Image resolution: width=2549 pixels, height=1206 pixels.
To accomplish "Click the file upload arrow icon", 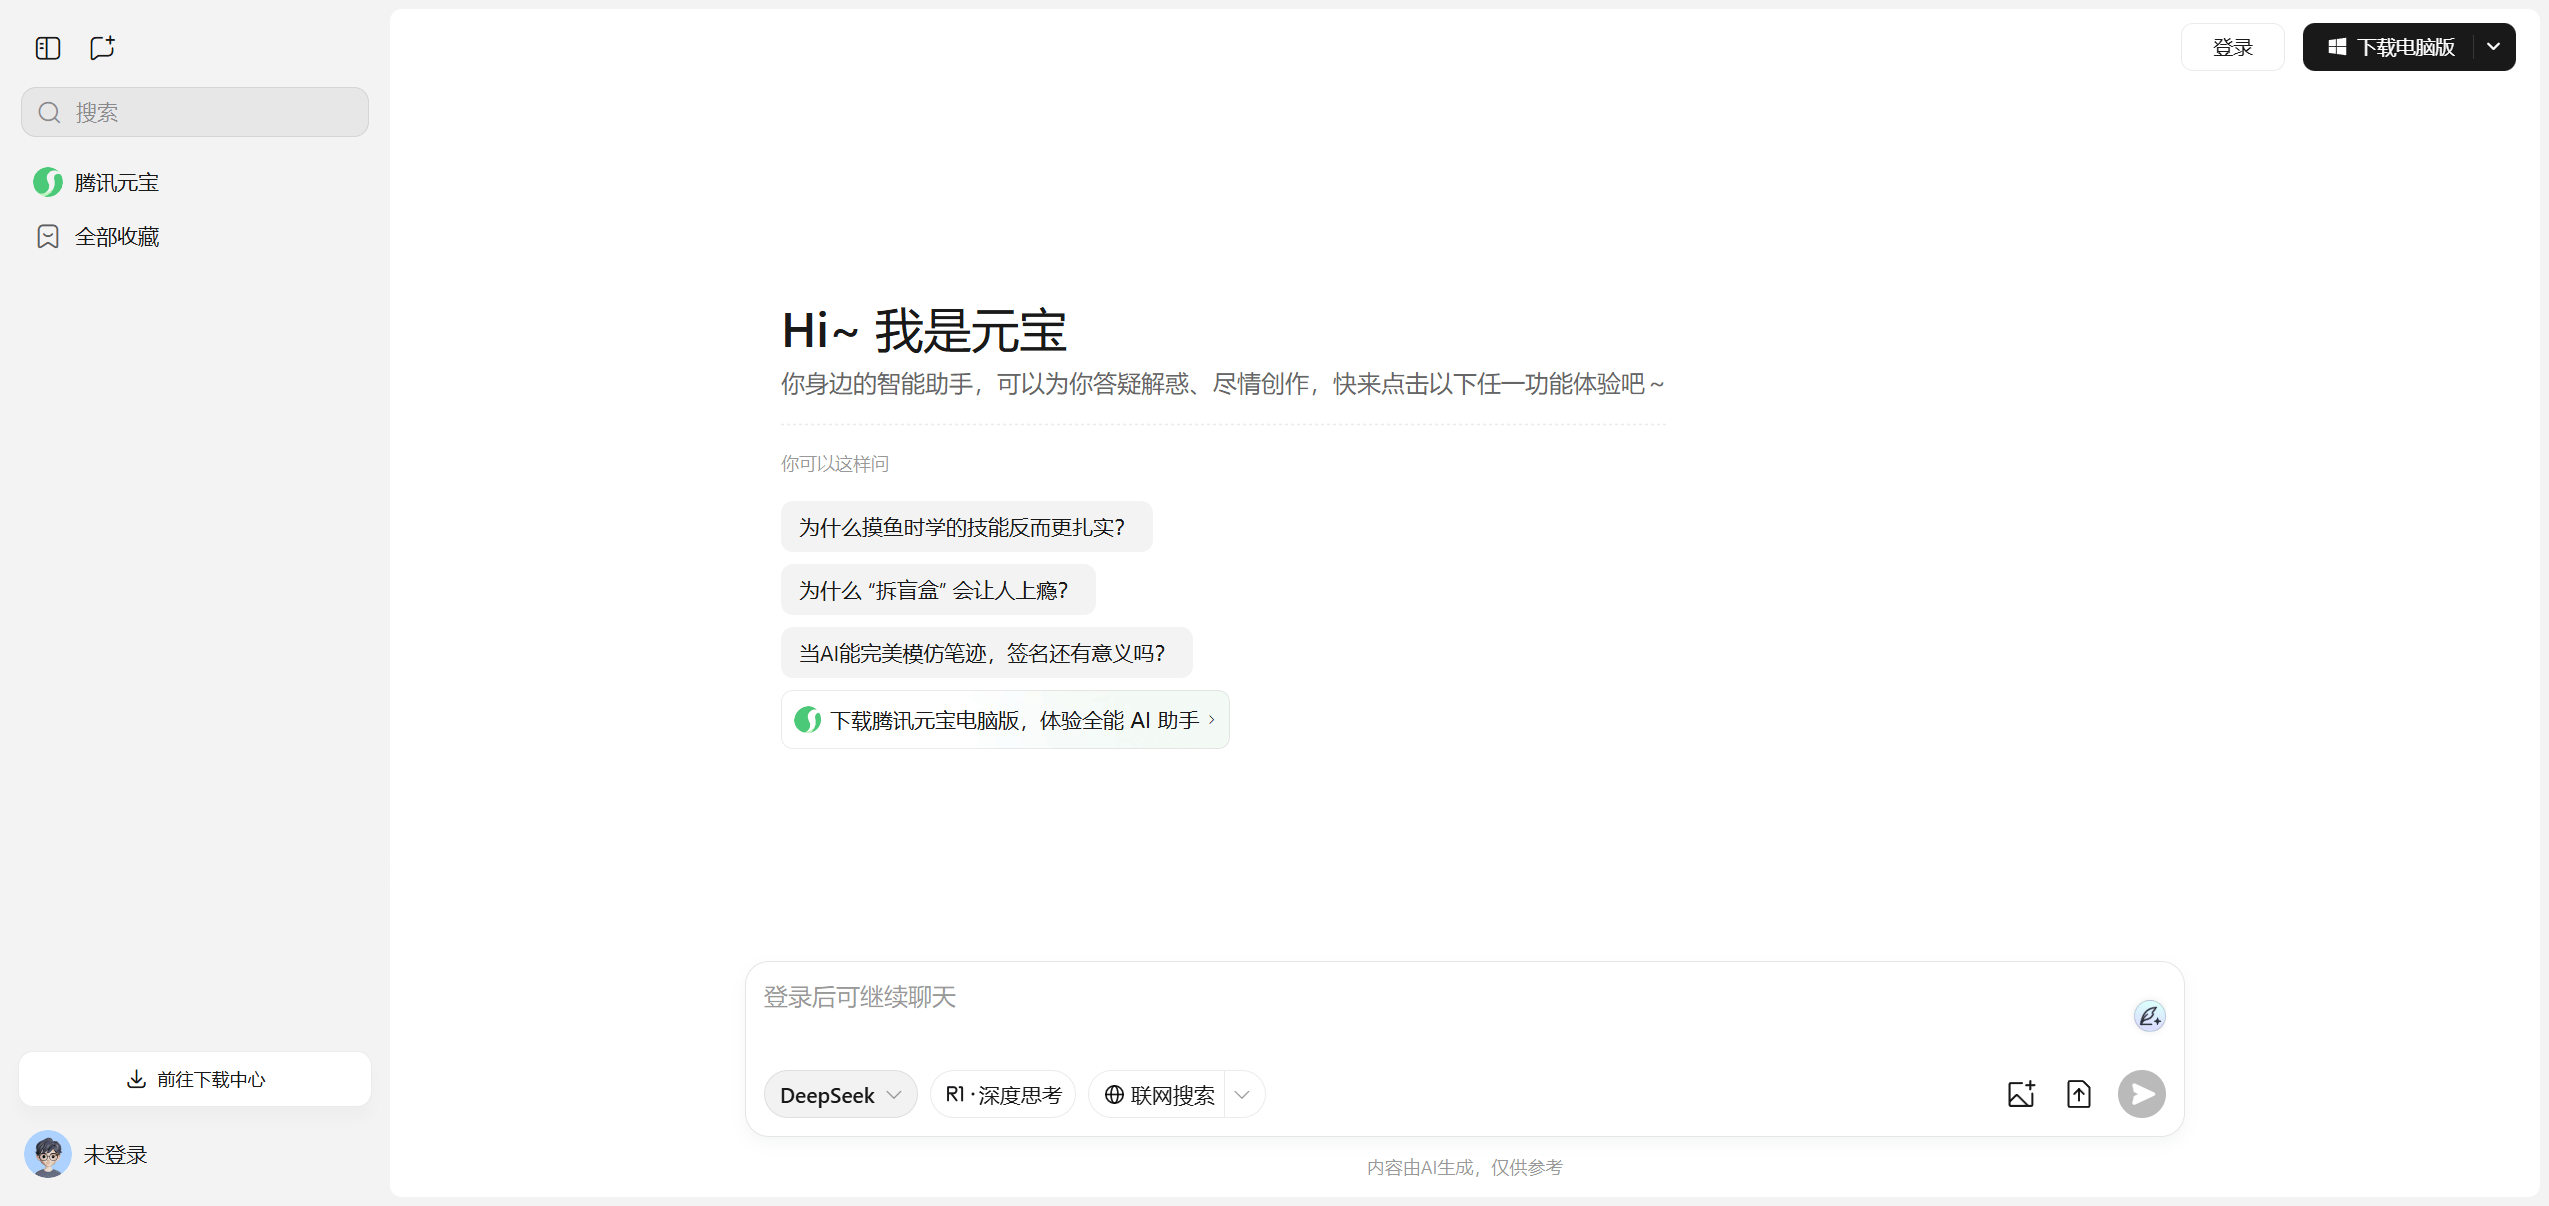I will (x=2079, y=1094).
